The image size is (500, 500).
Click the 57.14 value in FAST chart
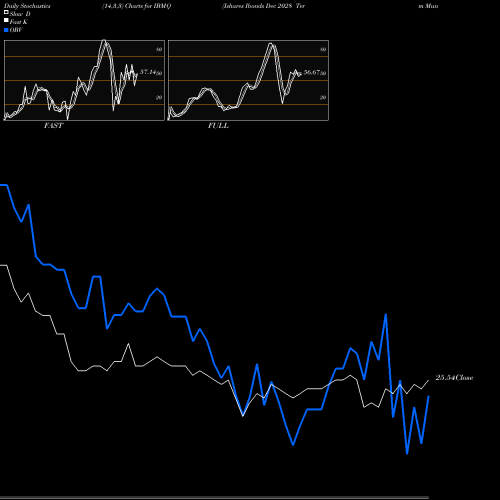(x=148, y=72)
